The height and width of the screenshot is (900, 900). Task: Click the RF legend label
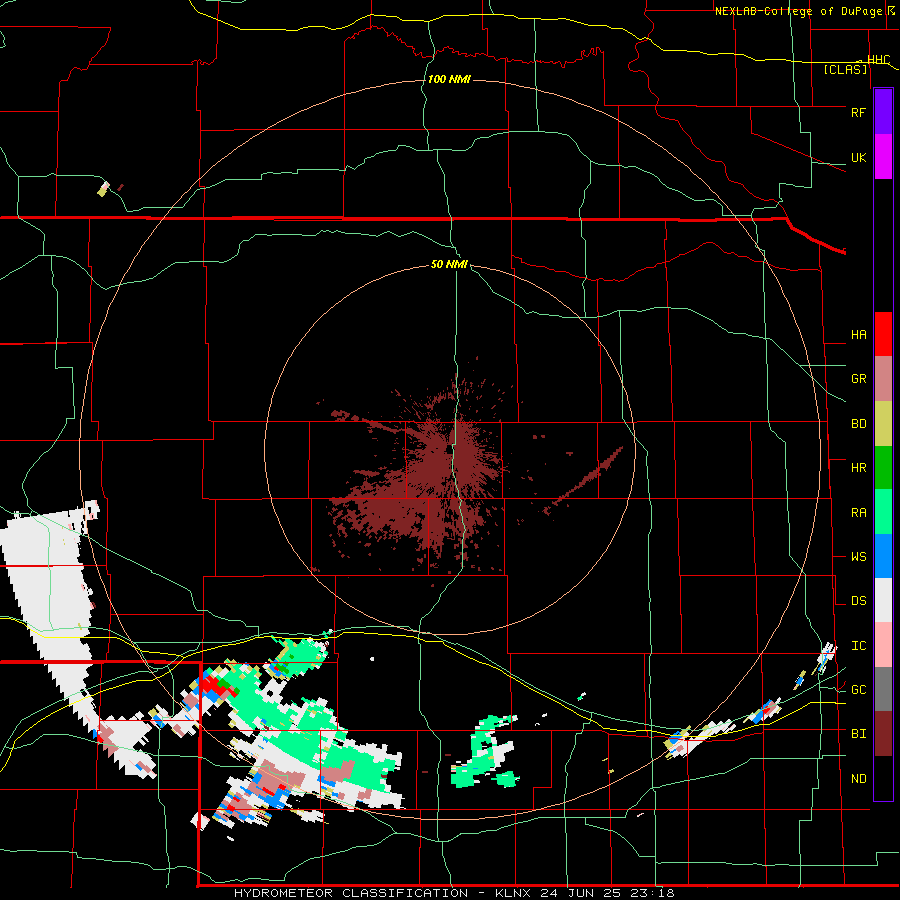click(858, 112)
